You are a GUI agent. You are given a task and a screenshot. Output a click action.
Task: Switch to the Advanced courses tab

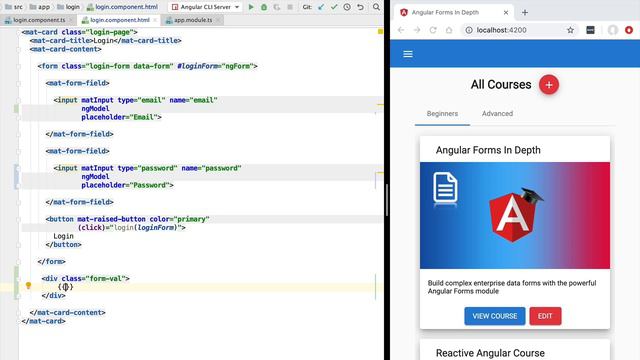click(x=497, y=114)
